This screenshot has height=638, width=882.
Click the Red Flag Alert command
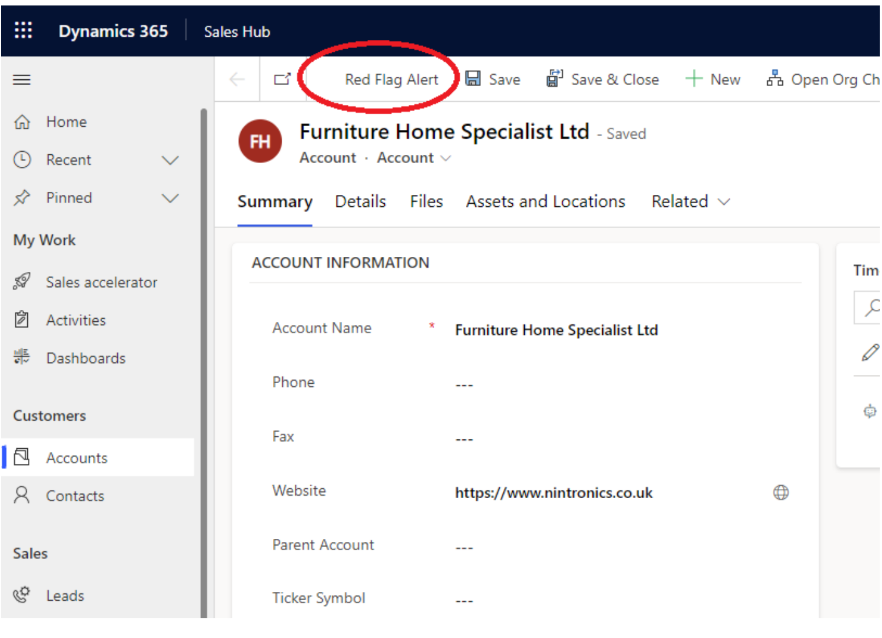[391, 80]
